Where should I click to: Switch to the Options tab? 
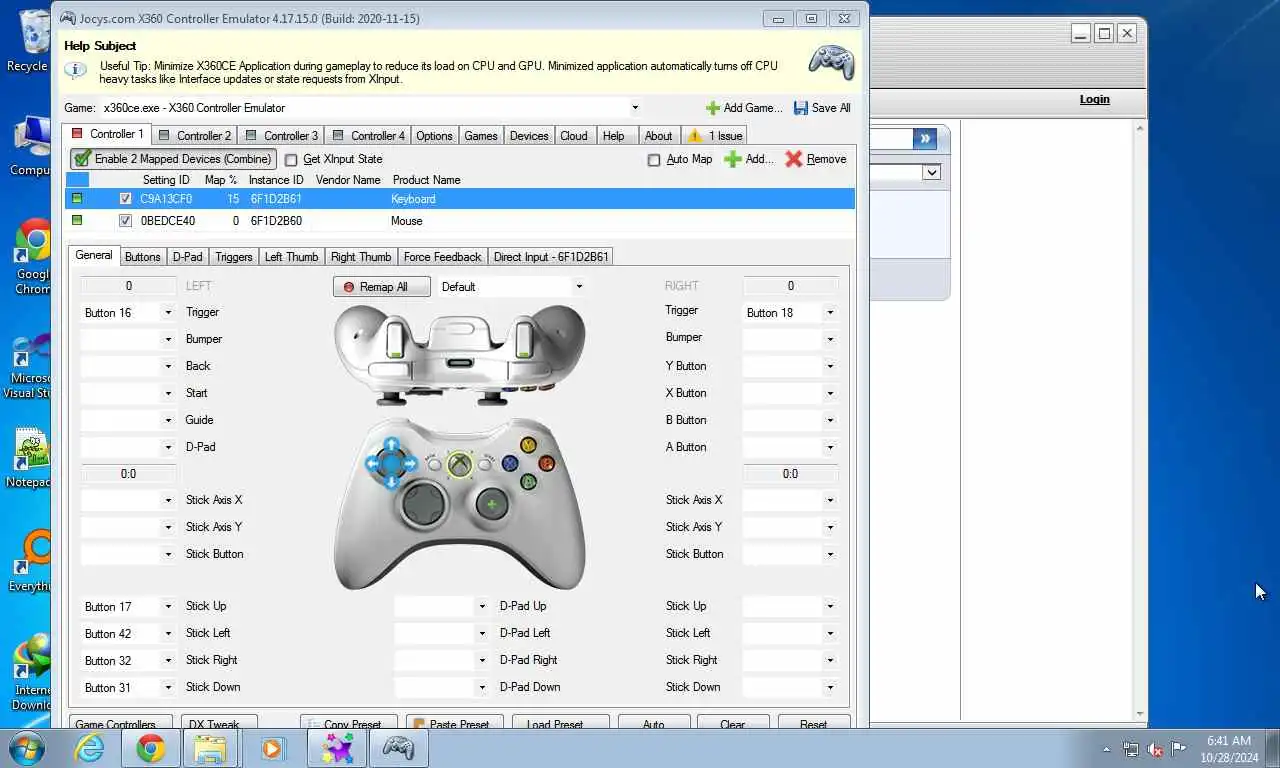pyautogui.click(x=434, y=136)
